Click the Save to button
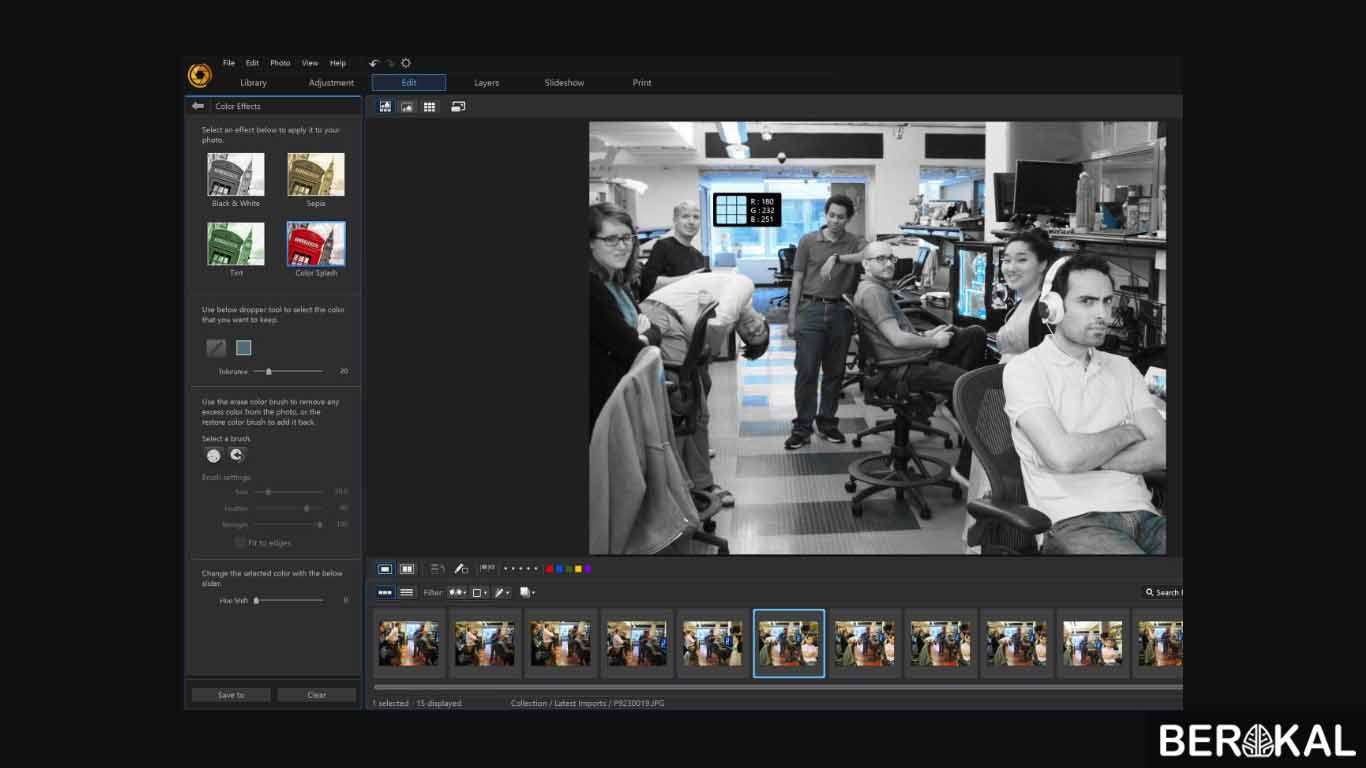Screen dimensions: 1366x768 coord(229,694)
